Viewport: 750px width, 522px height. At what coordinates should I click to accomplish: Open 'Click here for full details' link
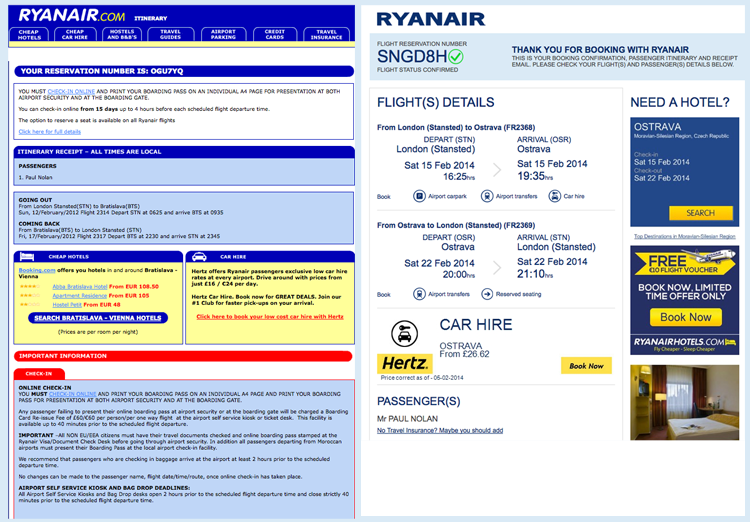[50, 132]
